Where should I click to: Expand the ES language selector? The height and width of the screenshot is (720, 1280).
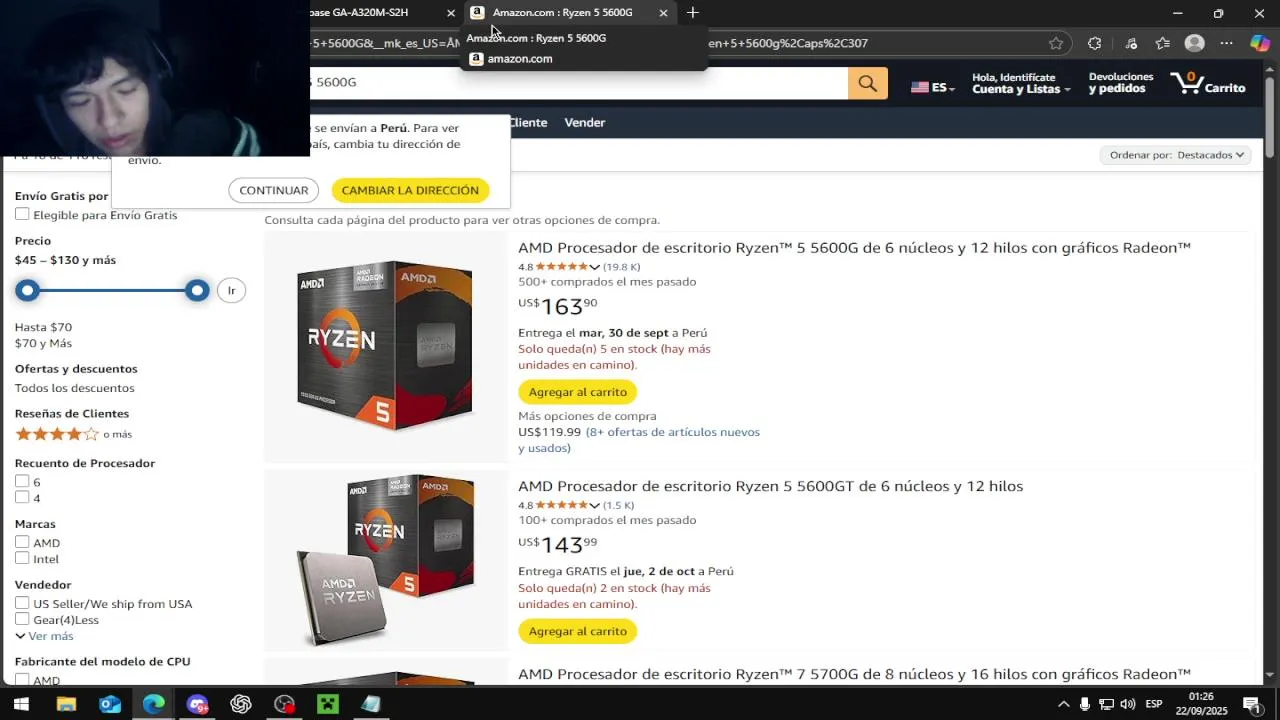point(932,87)
